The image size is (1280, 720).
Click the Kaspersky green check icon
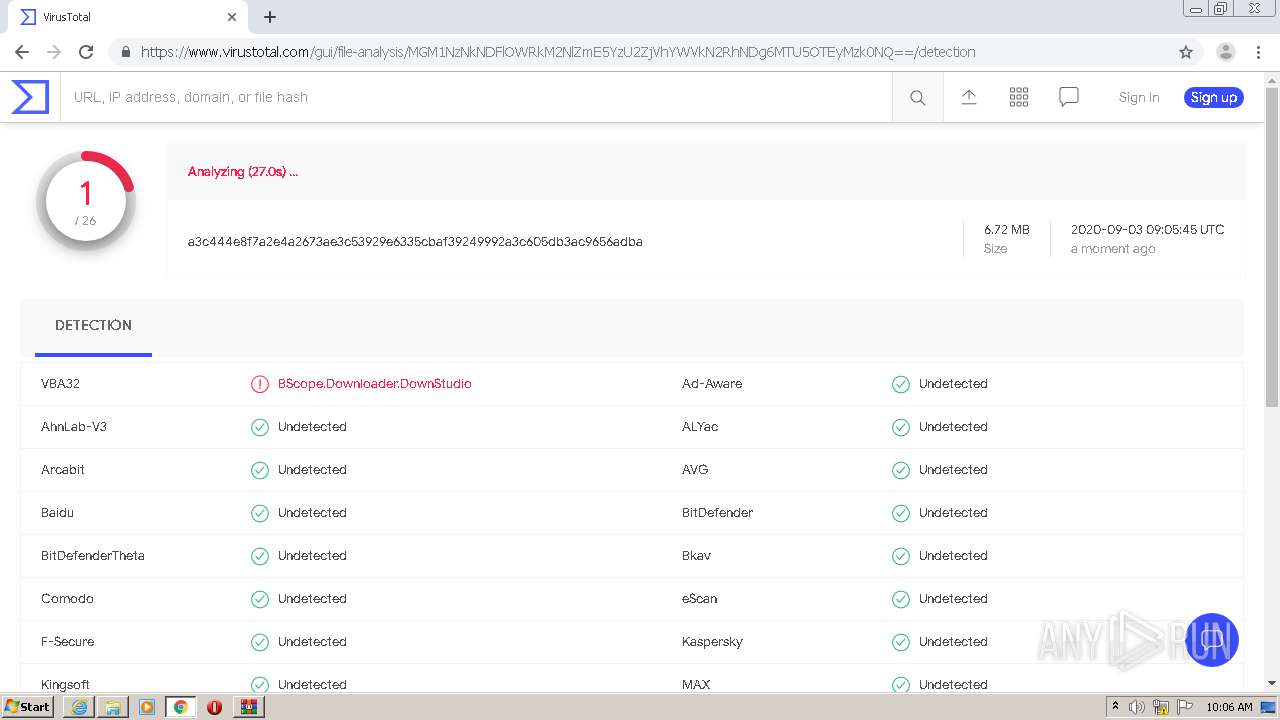tap(901, 642)
